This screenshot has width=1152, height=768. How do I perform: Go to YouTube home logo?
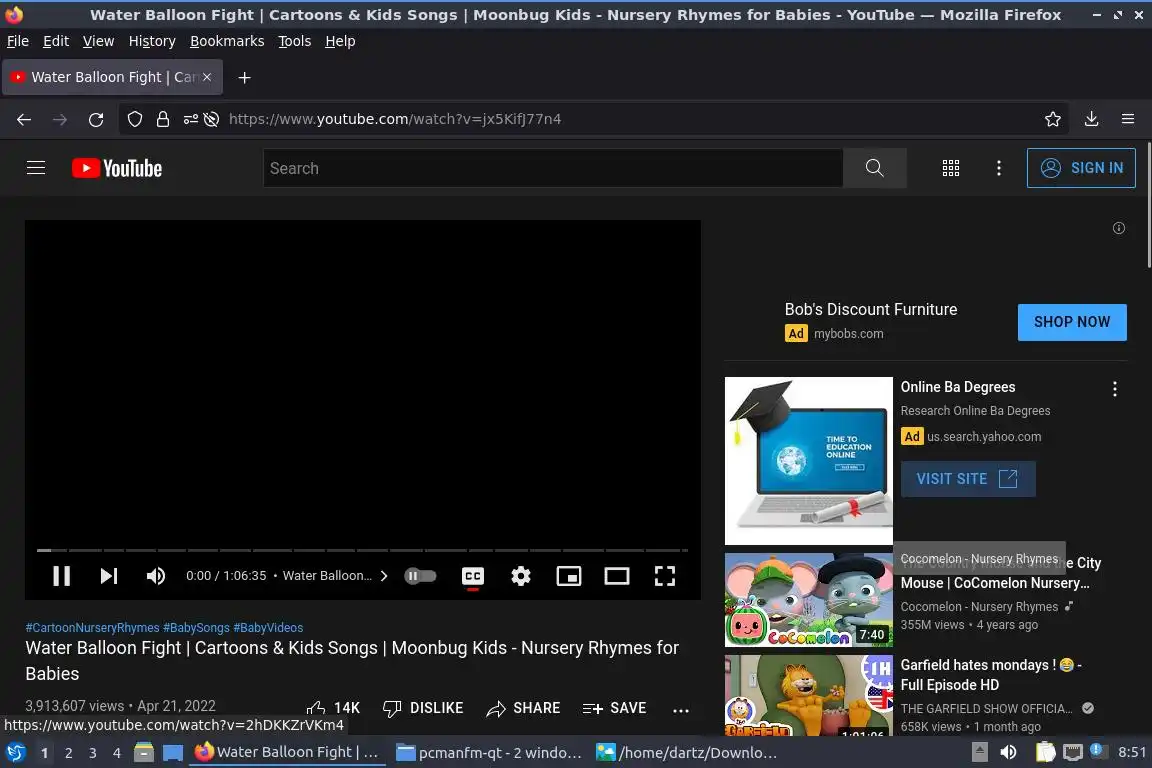[117, 168]
